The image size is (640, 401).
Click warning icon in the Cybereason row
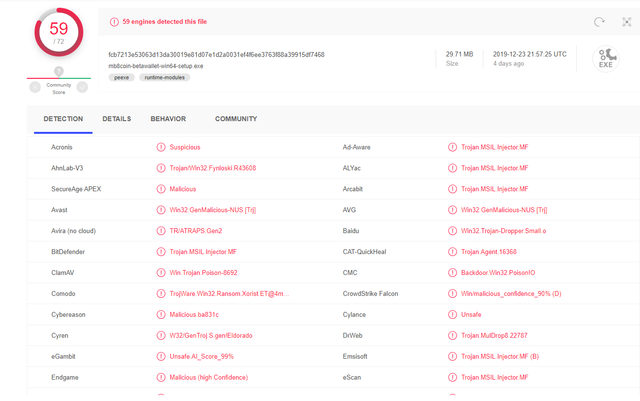(x=161, y=314)
